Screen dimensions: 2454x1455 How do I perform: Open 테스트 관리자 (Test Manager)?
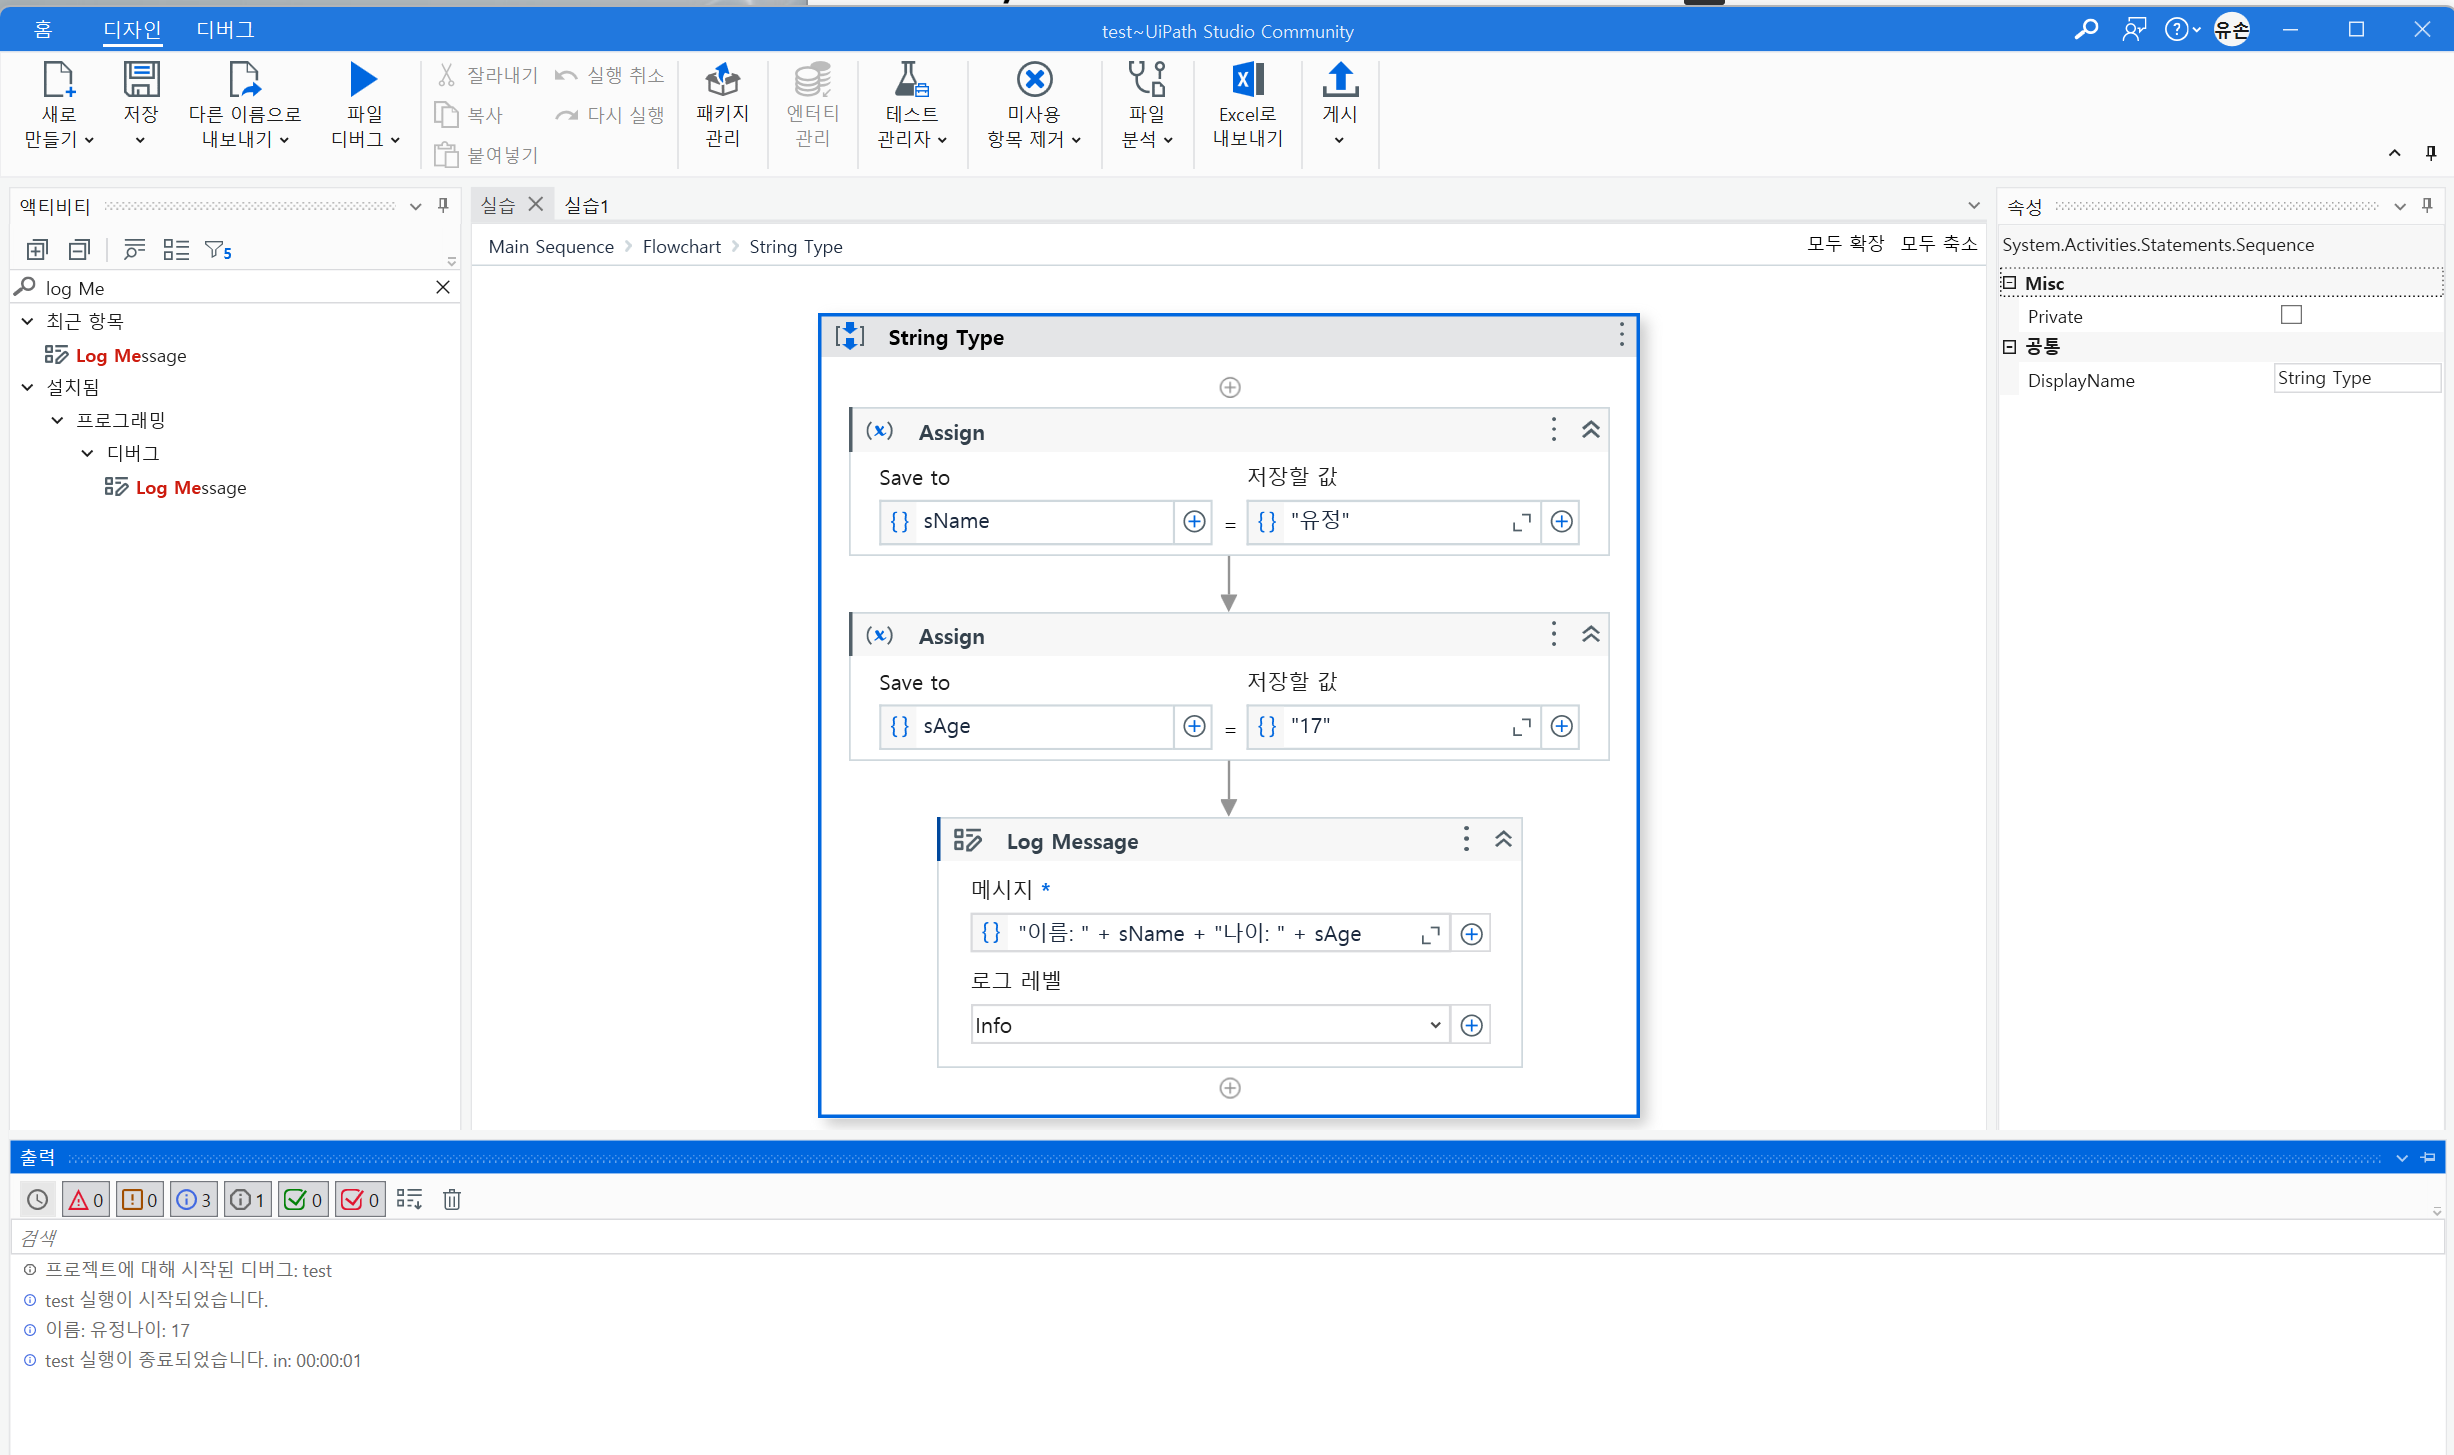tap(911, 104)
